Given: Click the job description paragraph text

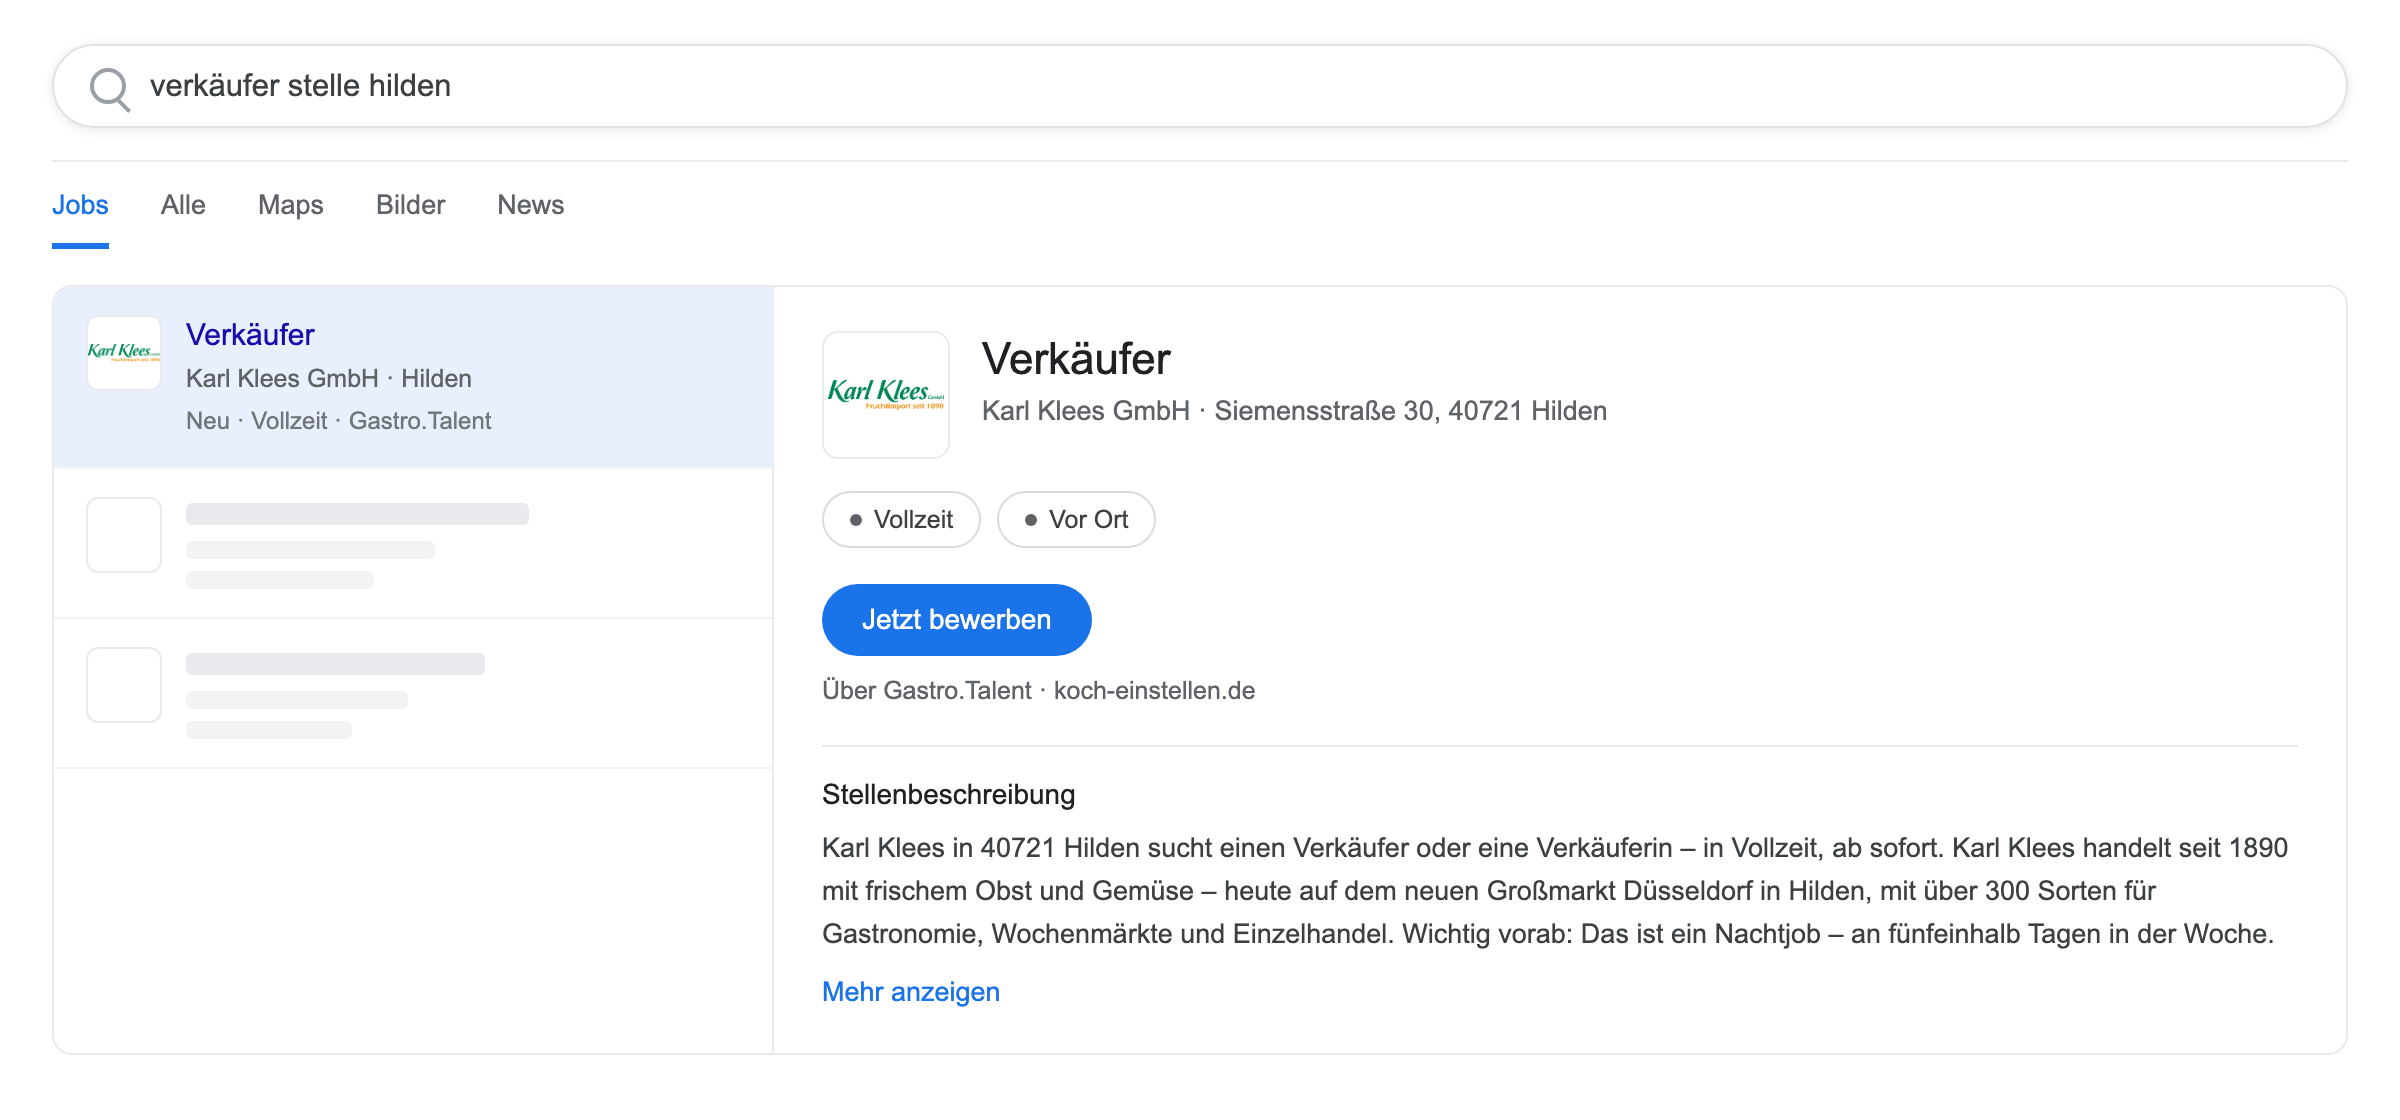Looking at the screenshot, I should pos(1555,891).
